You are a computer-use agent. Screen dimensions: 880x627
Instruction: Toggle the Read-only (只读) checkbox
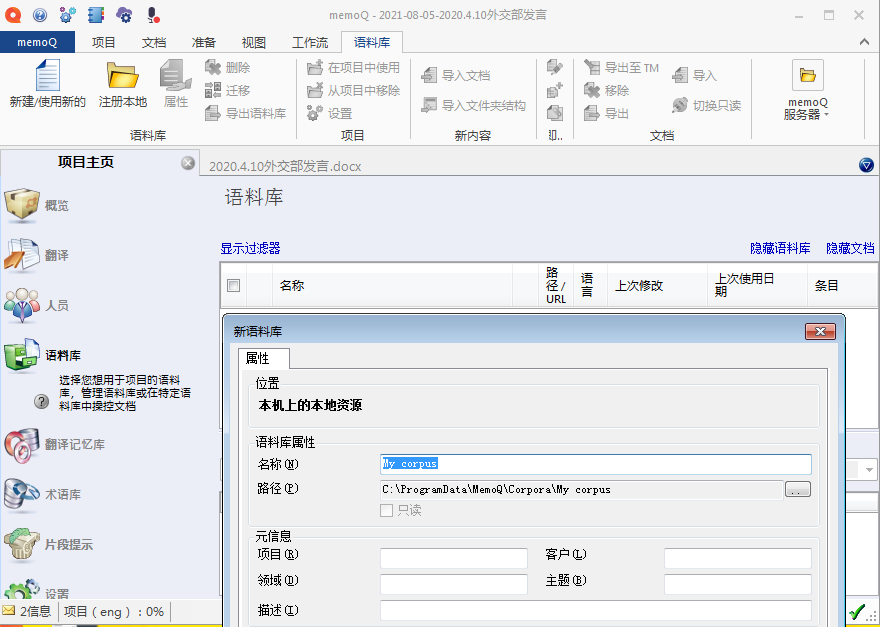tap(386, 510)
